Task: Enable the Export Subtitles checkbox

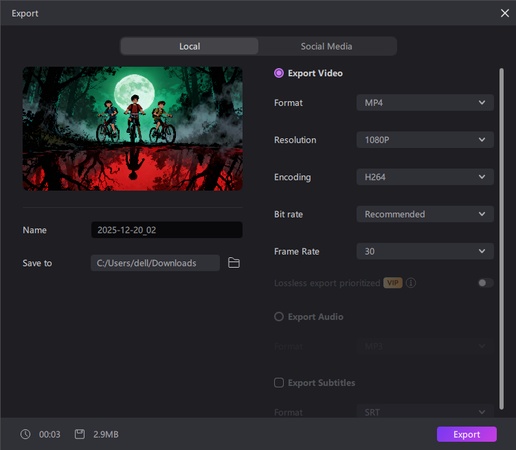Action: click(x=279, y=382)
